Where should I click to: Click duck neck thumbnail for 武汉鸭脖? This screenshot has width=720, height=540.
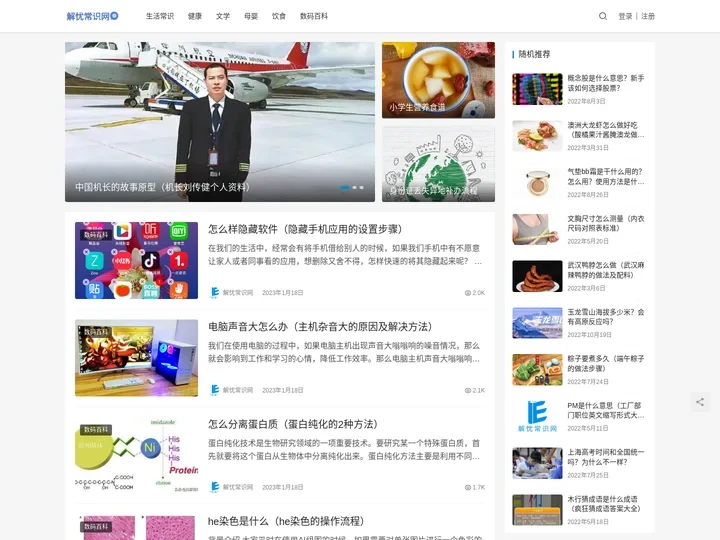537,276
